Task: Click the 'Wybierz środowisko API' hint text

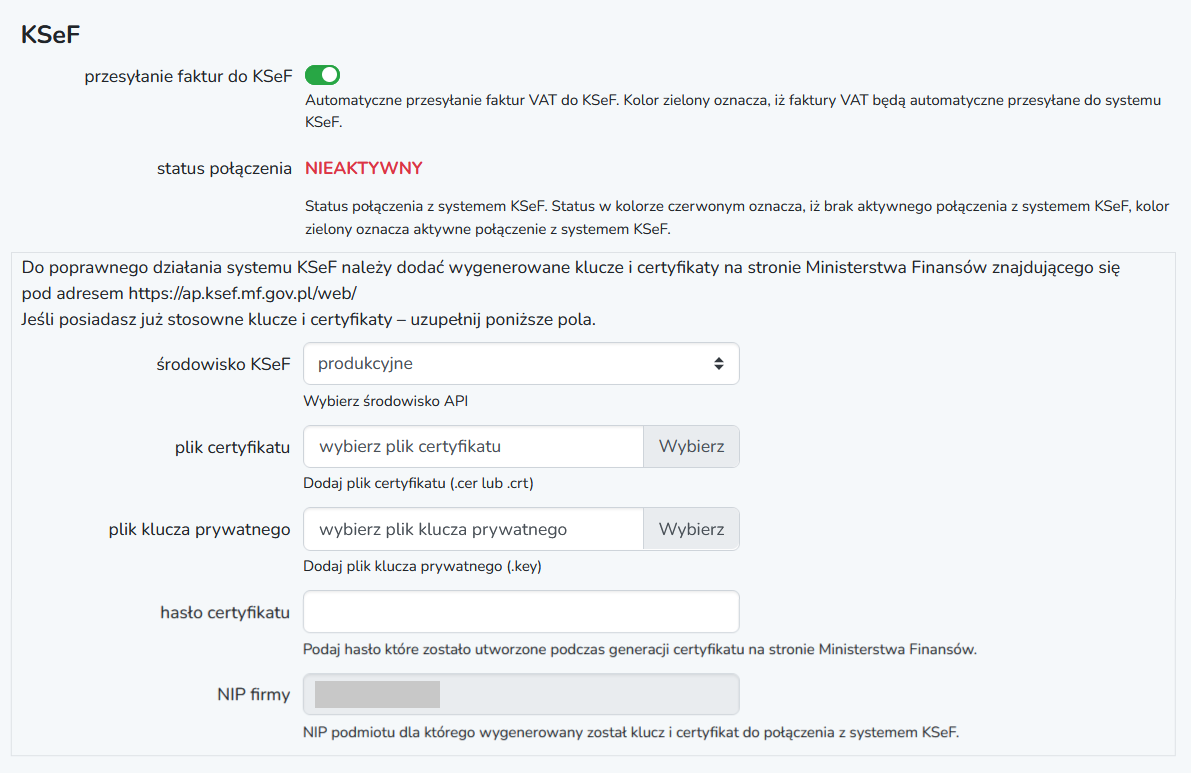Action: (x=385, y=401)
